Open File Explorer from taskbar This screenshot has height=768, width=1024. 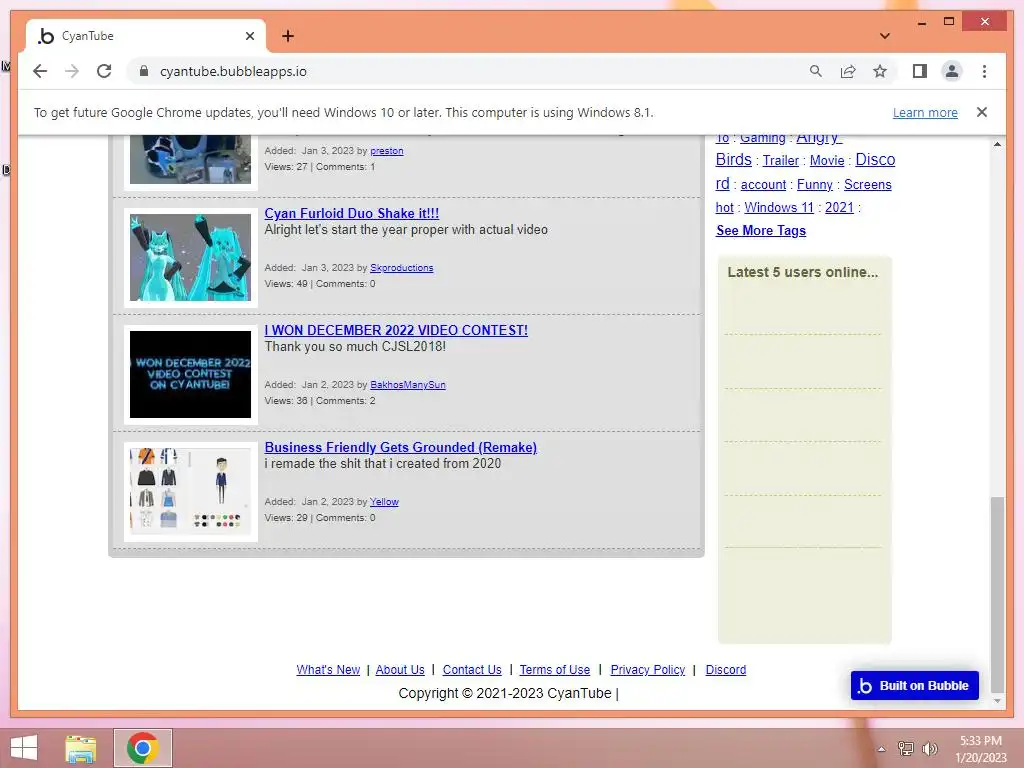click(81, 748)
